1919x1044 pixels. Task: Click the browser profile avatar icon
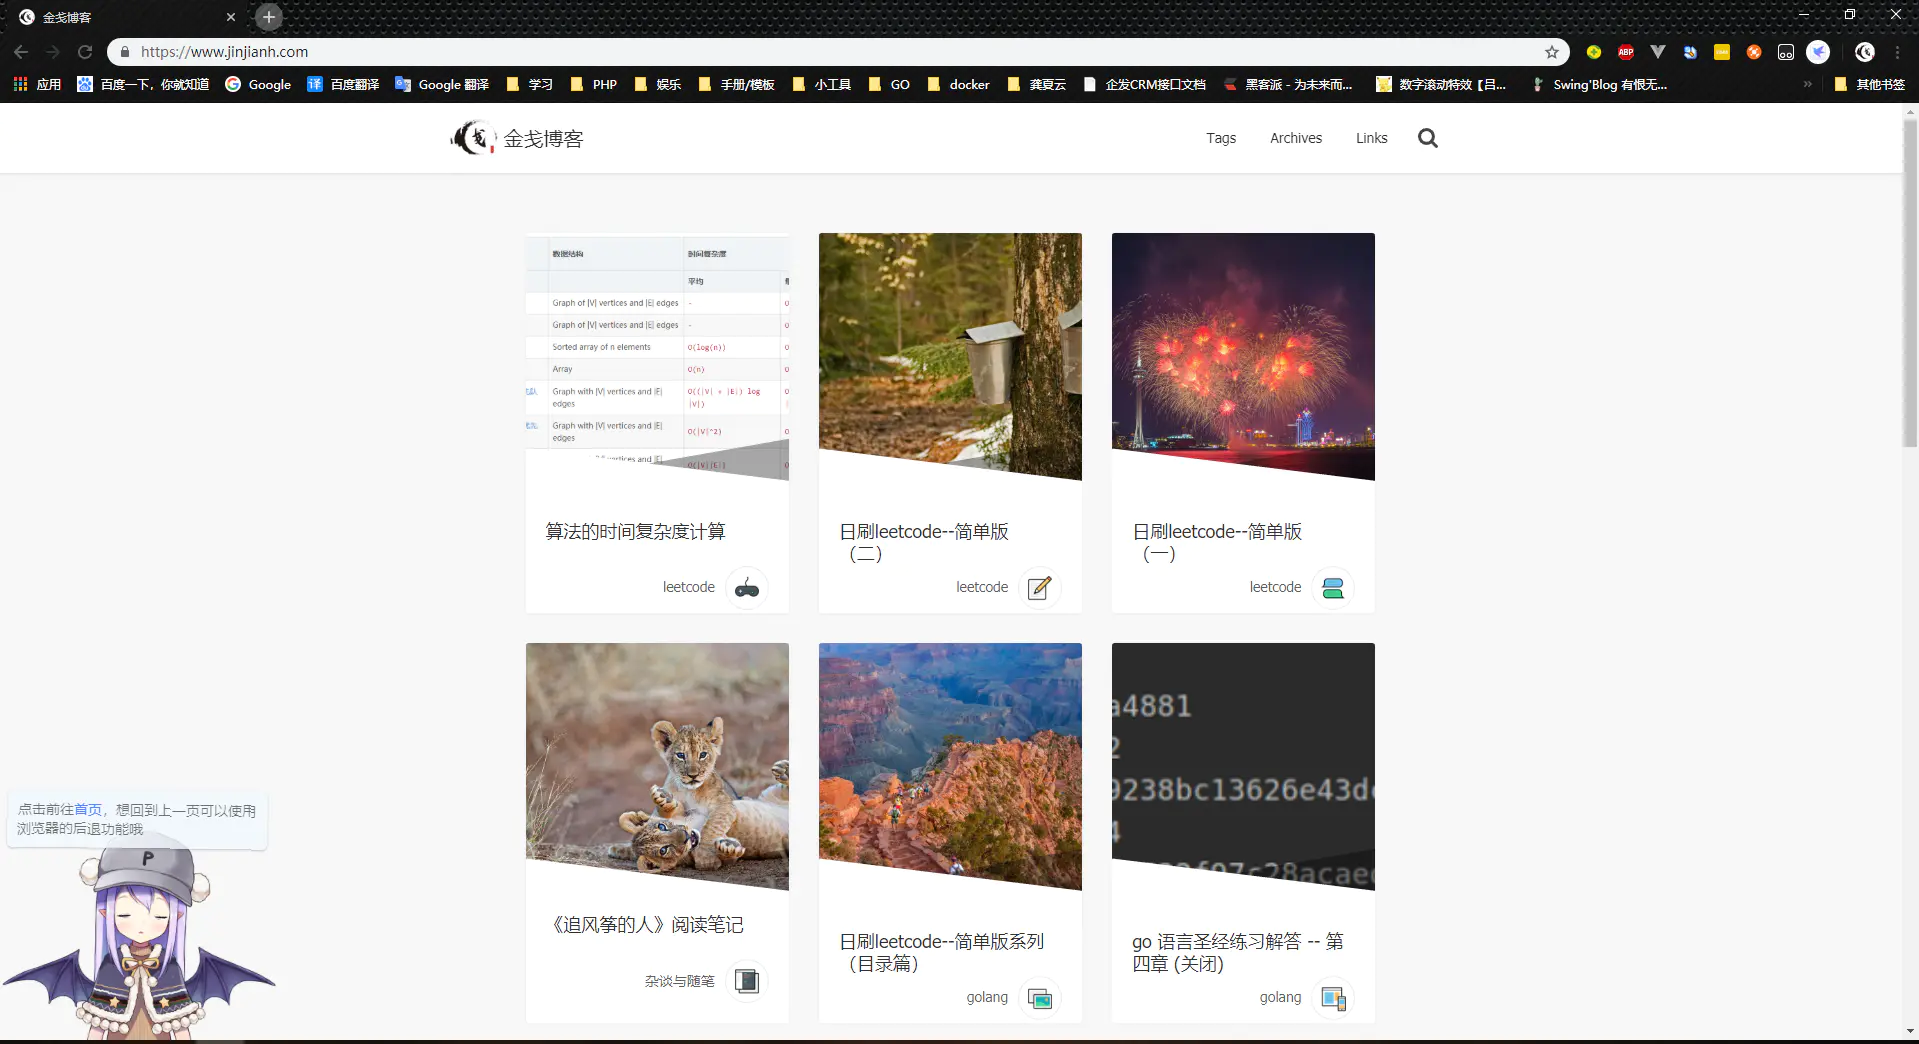click(1865, 52)
